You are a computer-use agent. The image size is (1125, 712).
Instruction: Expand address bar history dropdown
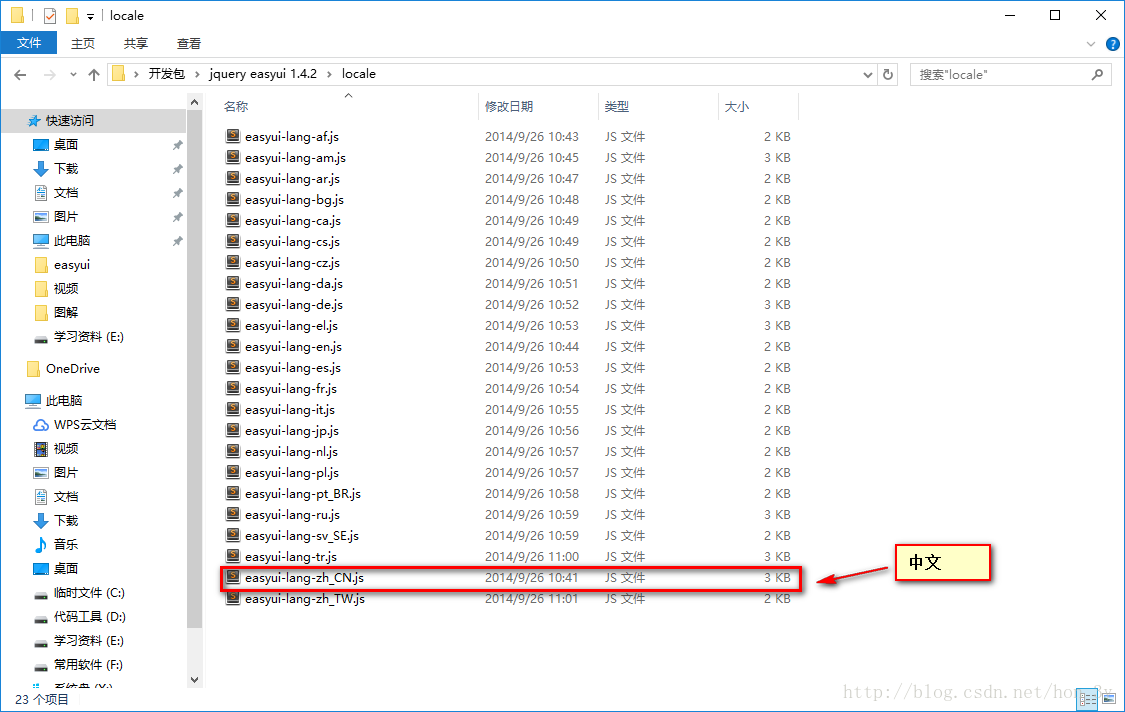tap(867, 74)
